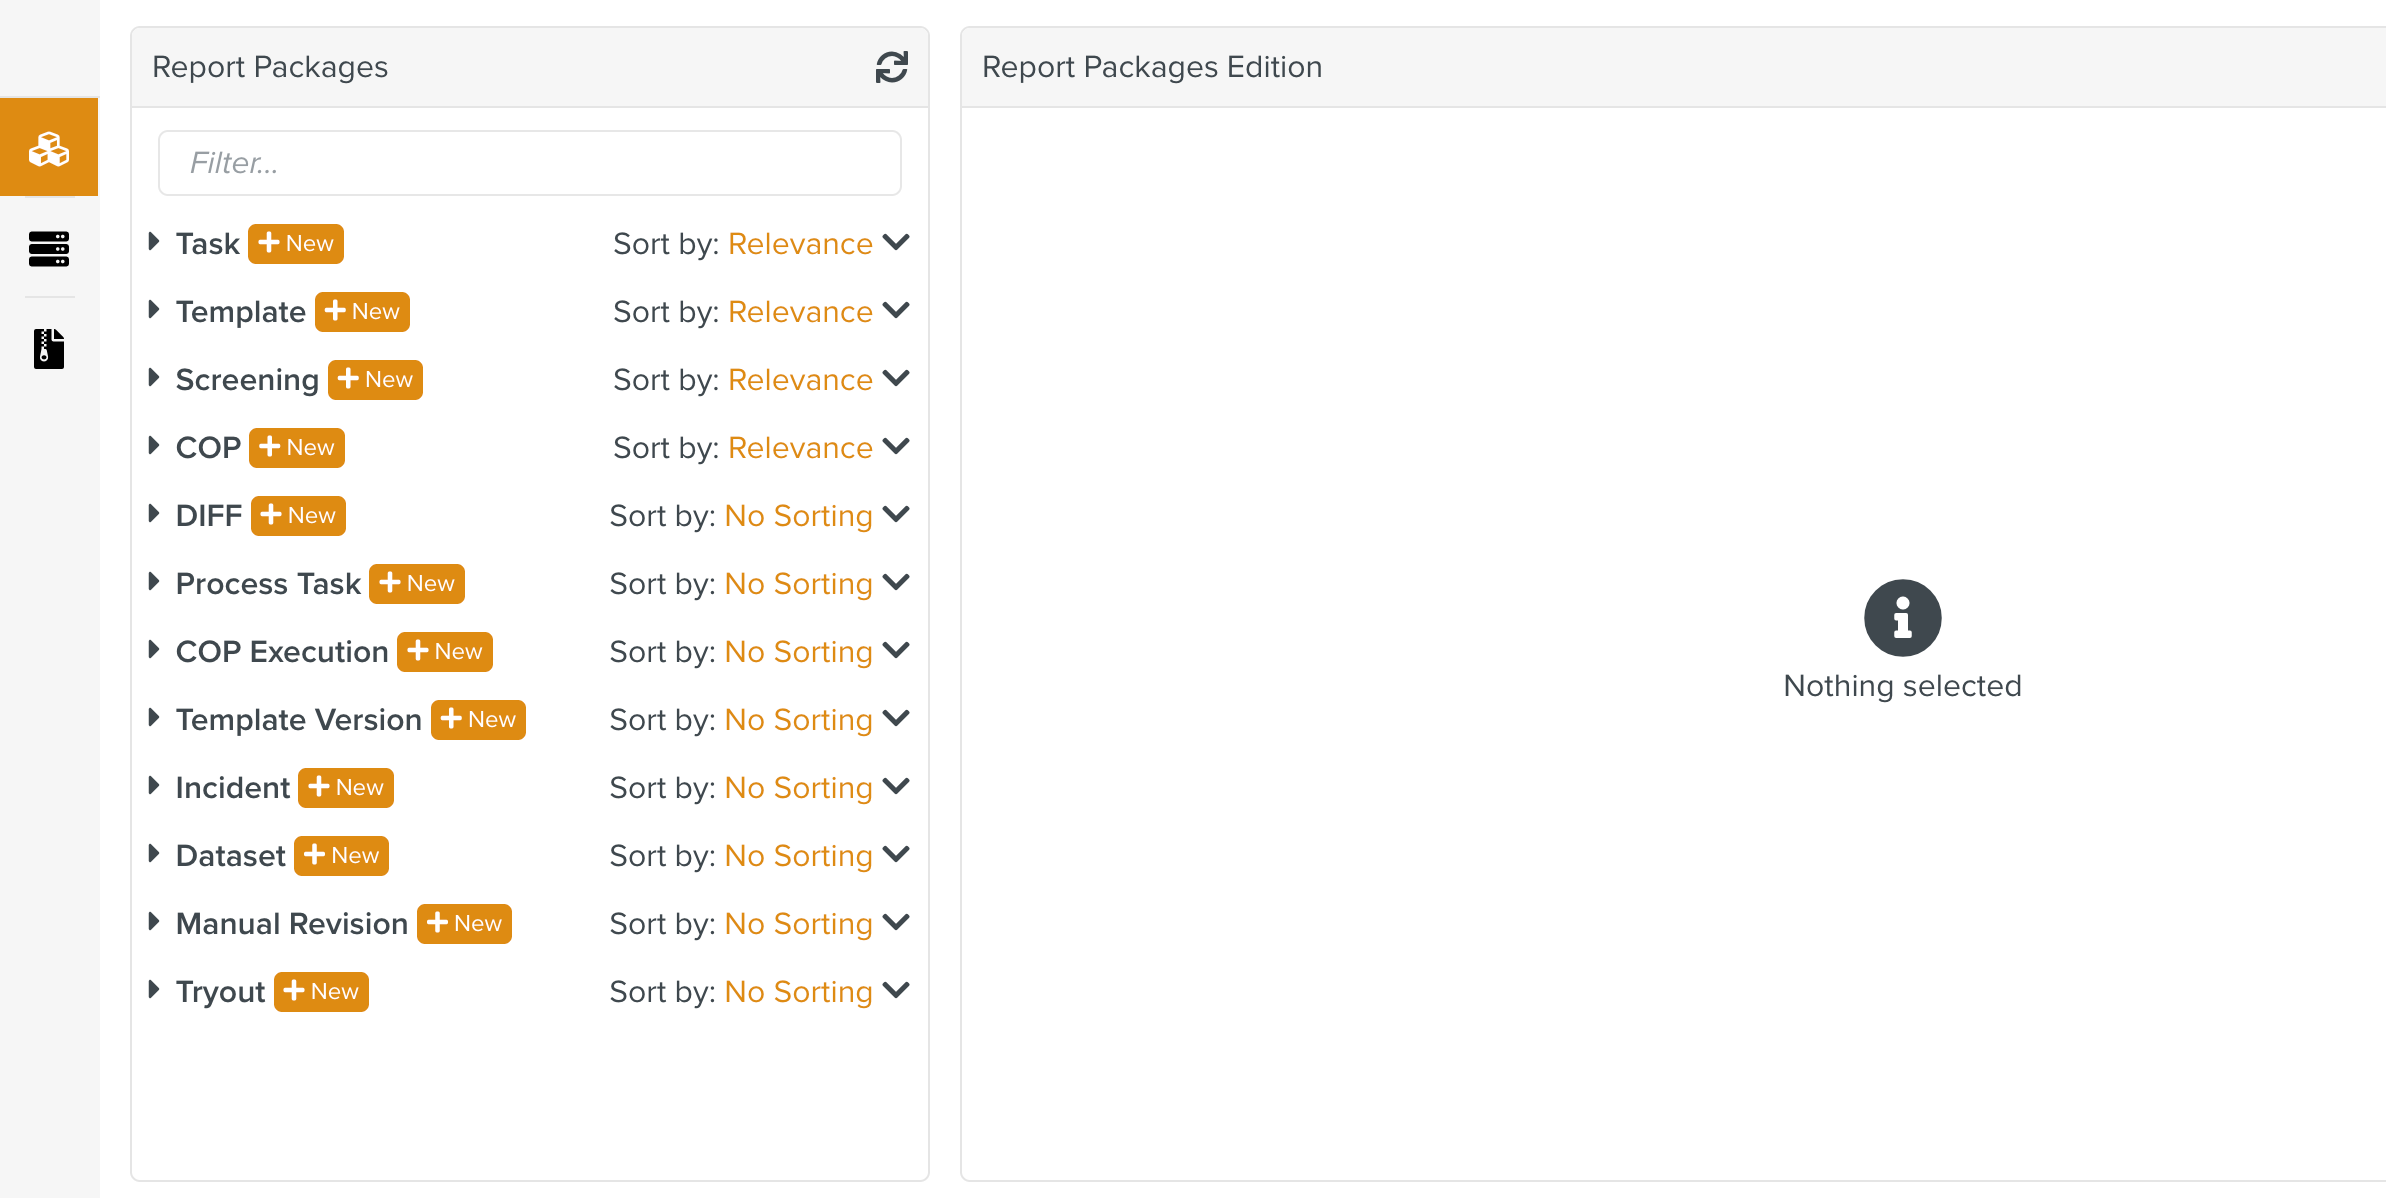Open the Tryout No Sorting dropdown
The width and height of the screenshot is (2386, 1198).
click(x=817, y=992)
